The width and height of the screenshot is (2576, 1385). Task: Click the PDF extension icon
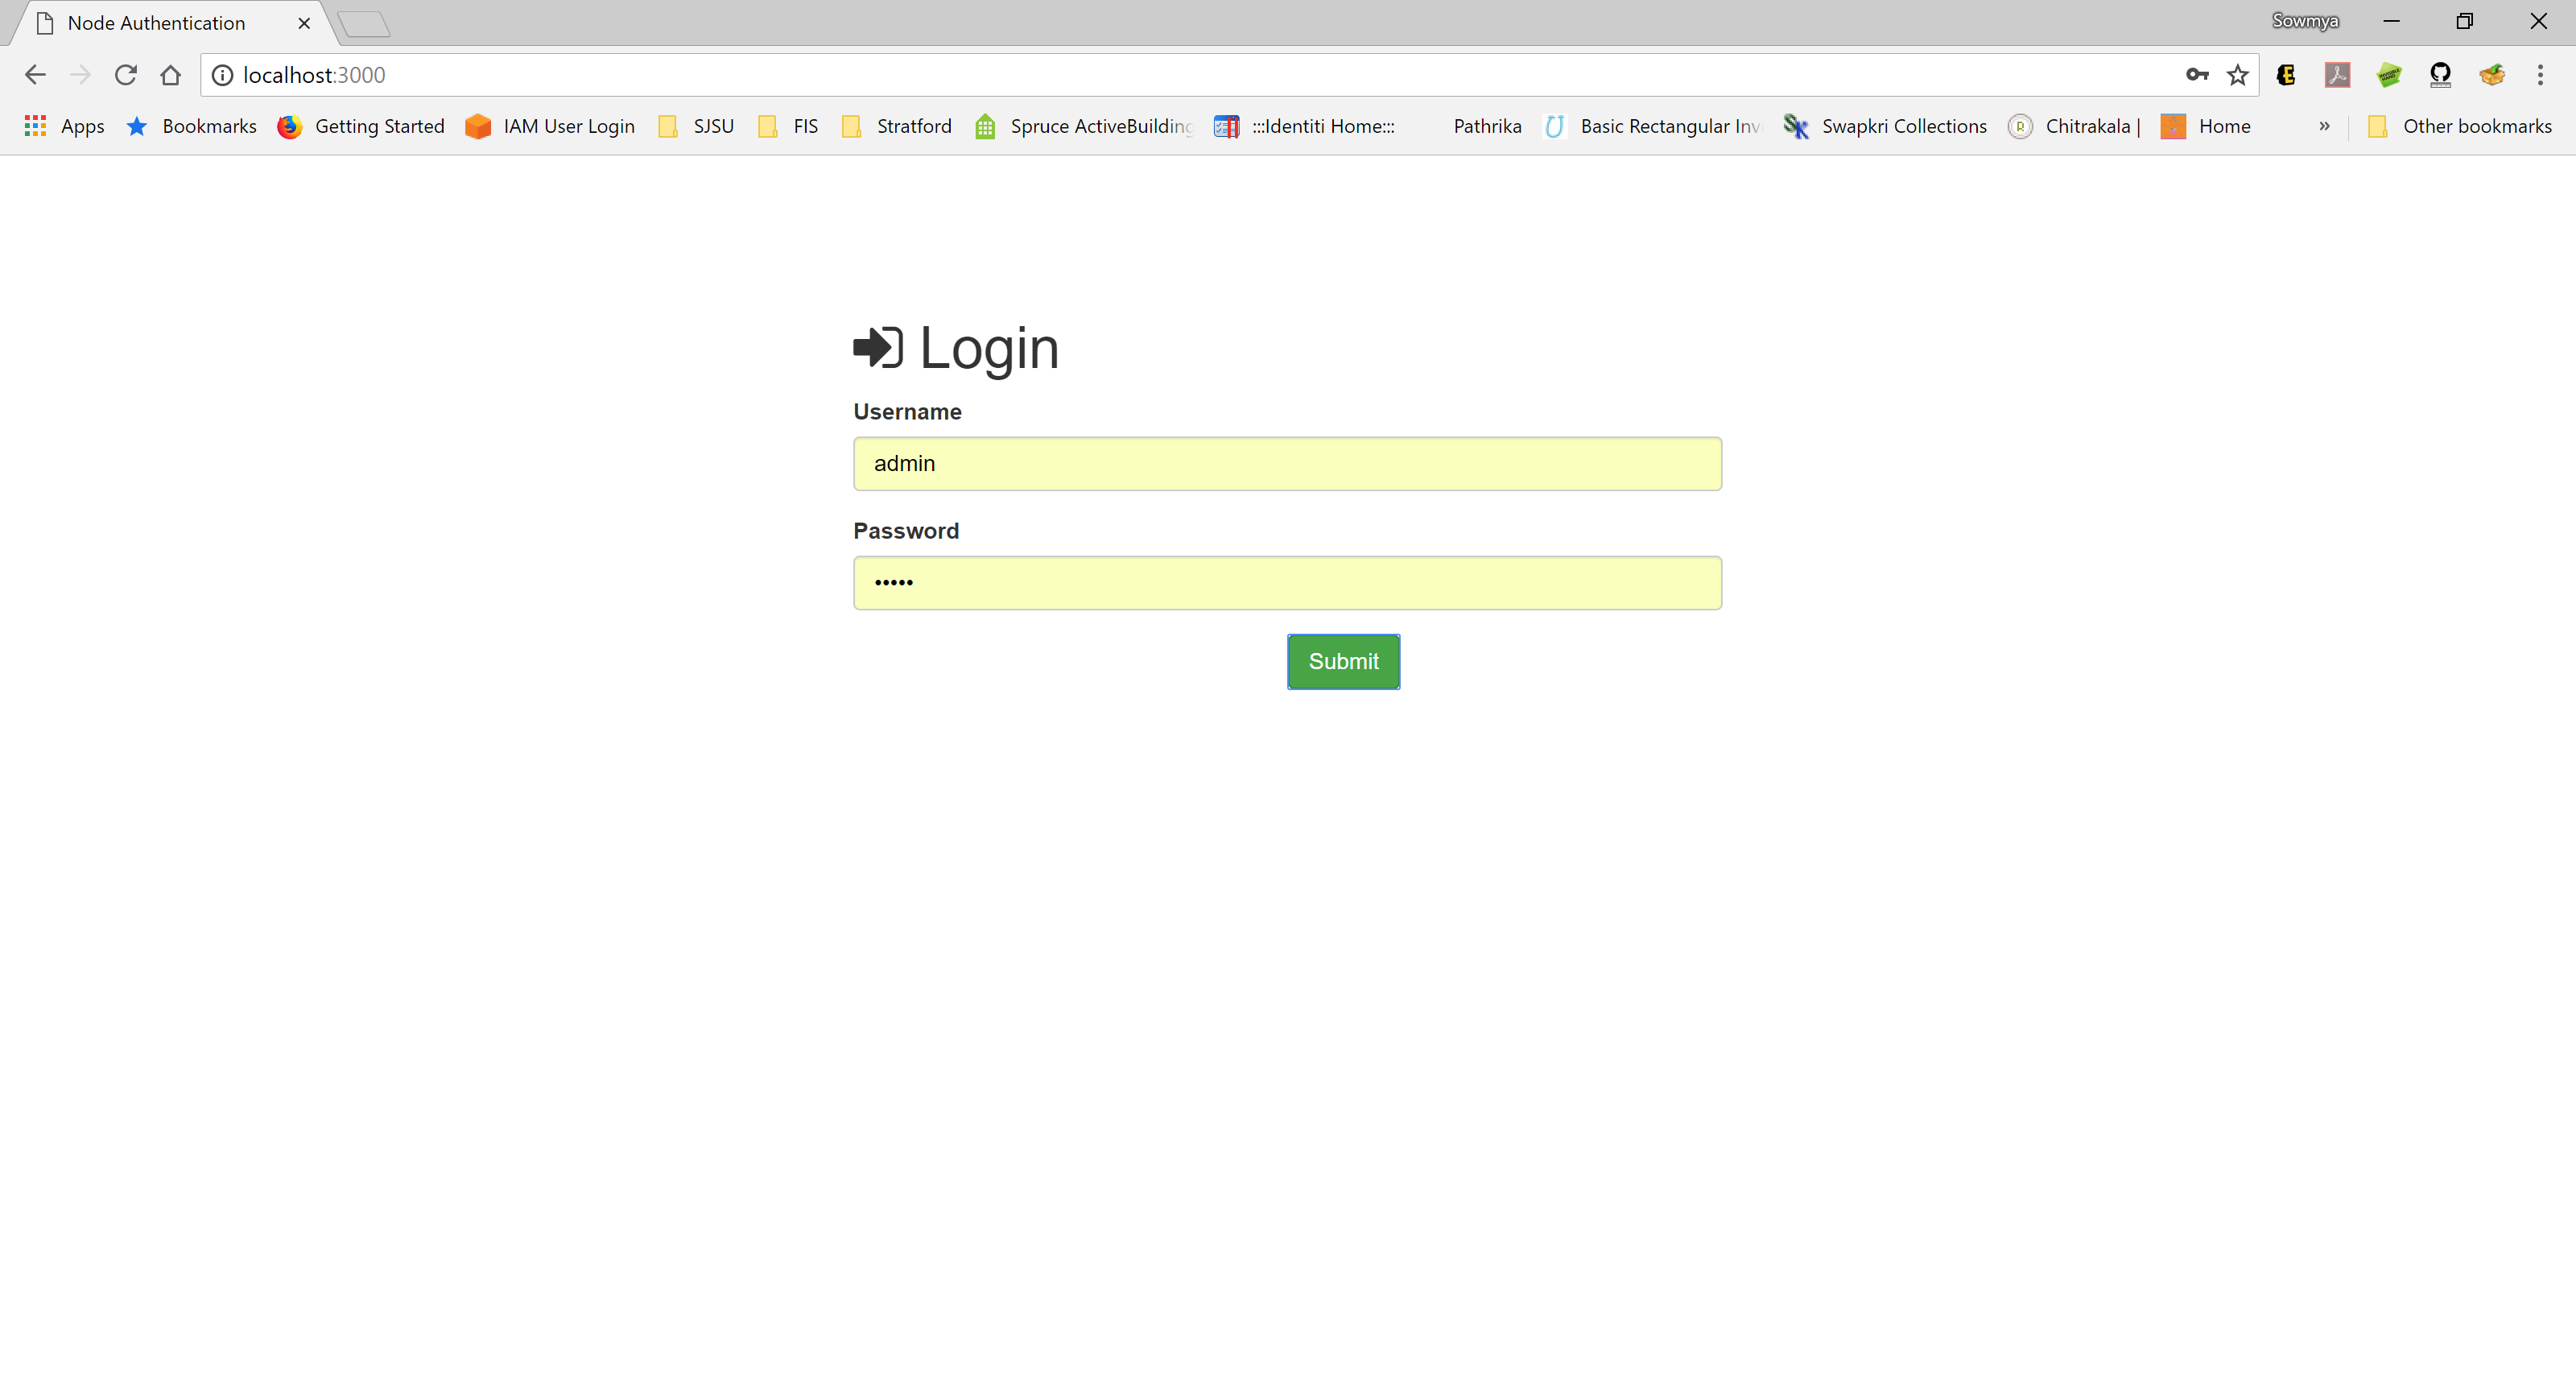2337,75
